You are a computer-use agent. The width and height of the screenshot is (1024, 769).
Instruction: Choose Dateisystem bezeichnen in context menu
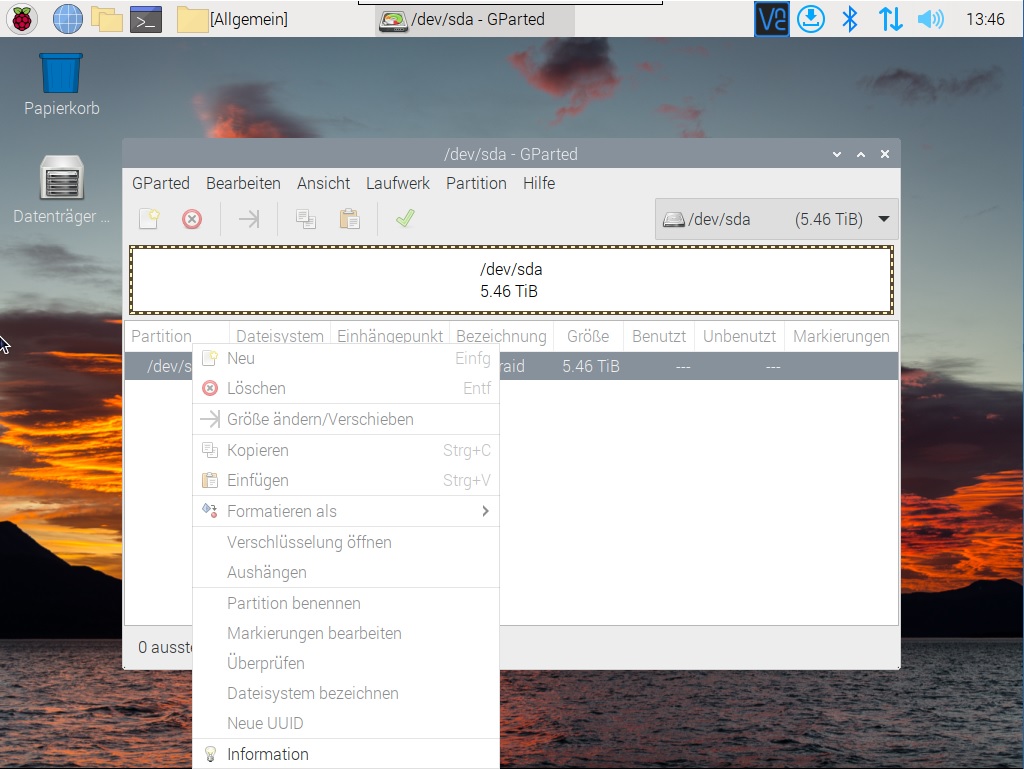(346, 693)
